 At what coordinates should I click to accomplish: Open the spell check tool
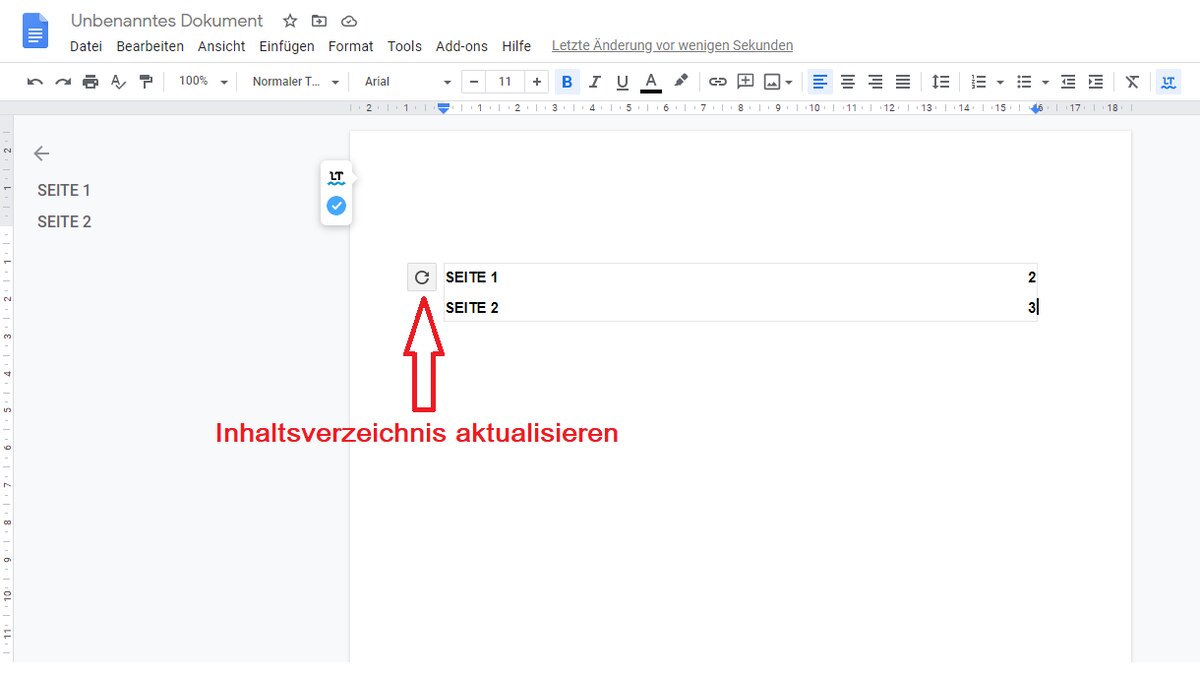(118, 81)
